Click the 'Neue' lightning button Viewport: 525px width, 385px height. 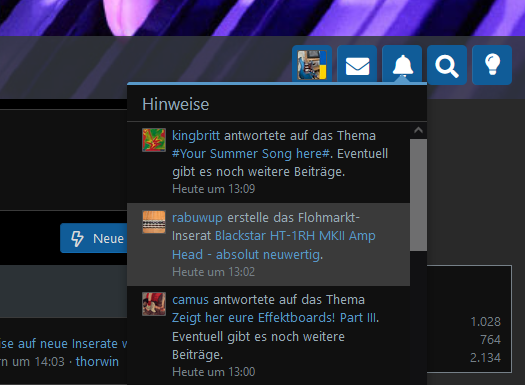tap(94, 238)
